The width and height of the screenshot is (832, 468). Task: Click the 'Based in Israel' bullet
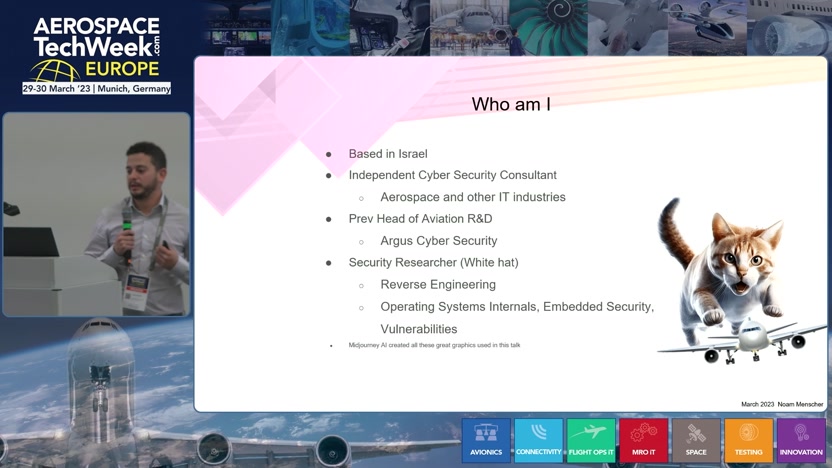coord(388,154)
